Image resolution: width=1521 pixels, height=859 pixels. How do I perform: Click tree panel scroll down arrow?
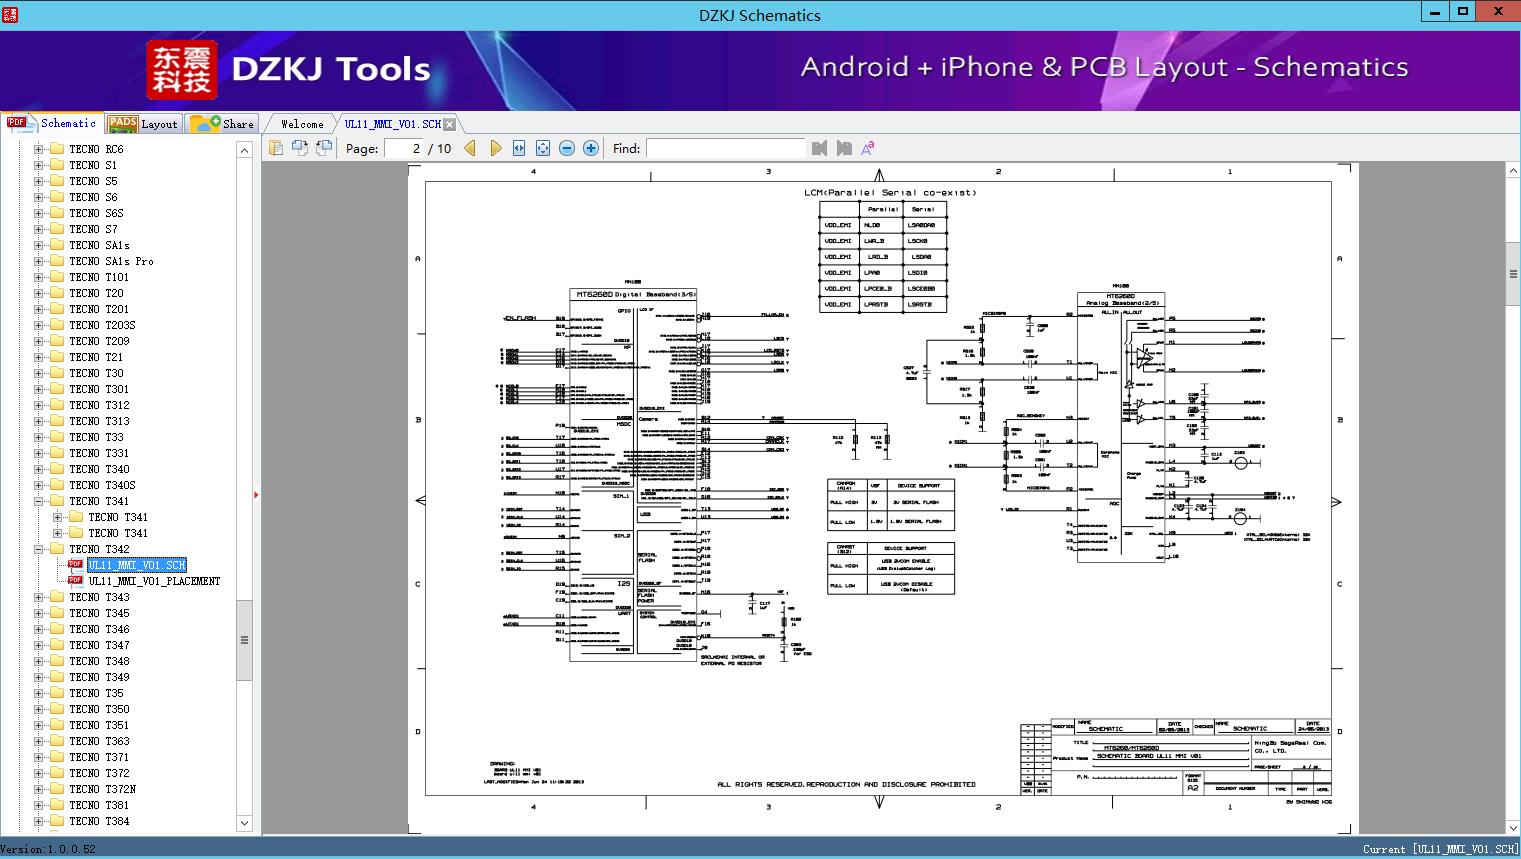click(x=244, y=823)
